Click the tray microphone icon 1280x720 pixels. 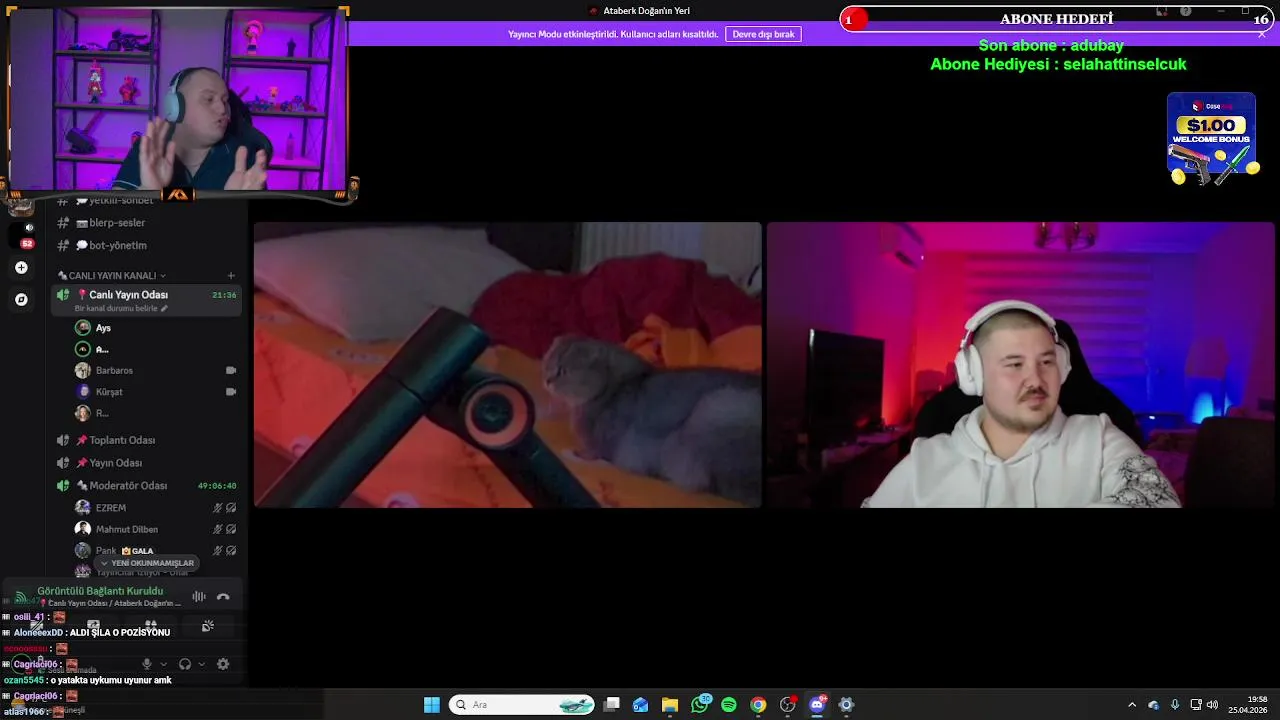[1175, 705]
